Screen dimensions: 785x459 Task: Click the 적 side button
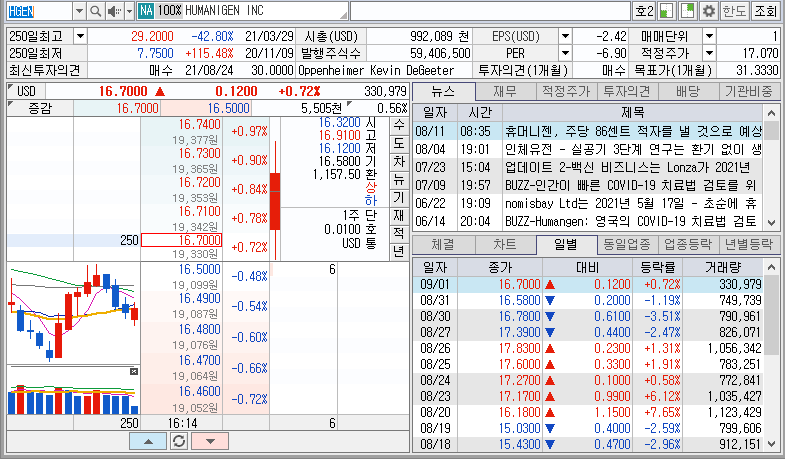(399, 233)
